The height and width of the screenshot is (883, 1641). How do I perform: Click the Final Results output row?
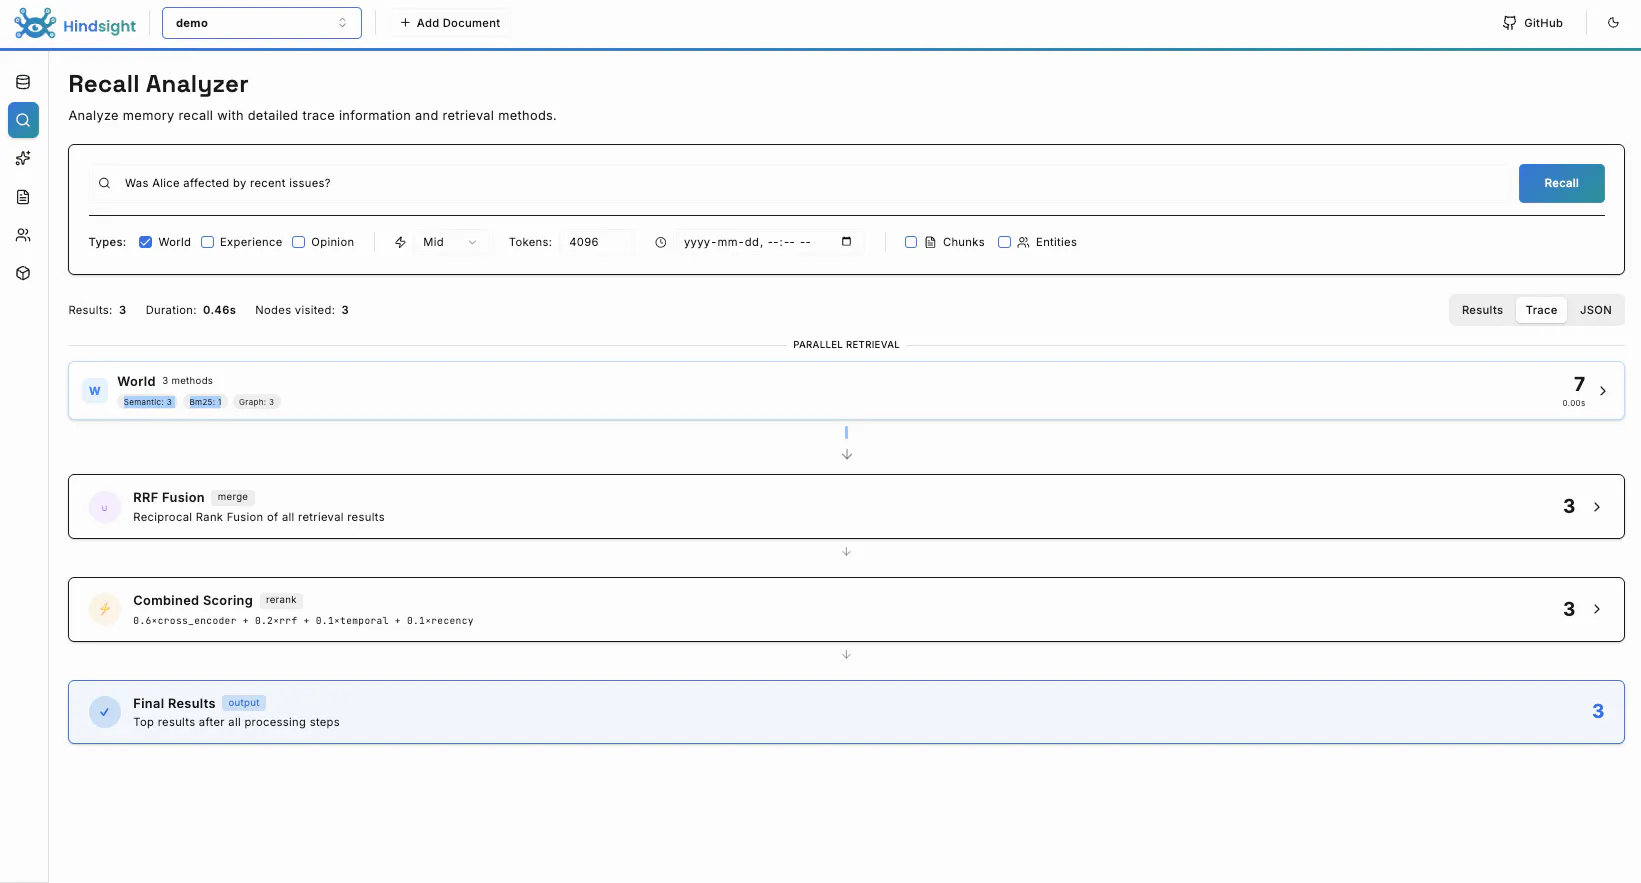pyautogui.click(x=846, y=712)
